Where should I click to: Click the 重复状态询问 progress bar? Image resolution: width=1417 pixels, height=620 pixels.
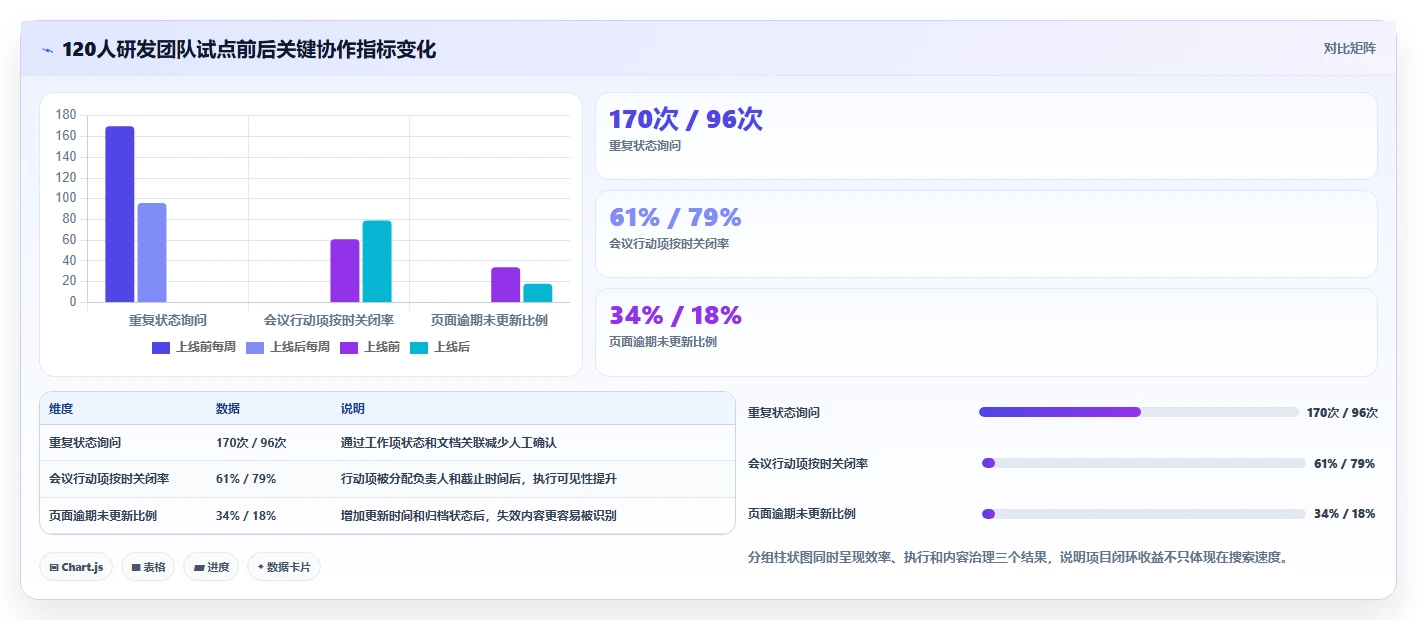point(1139,412)
